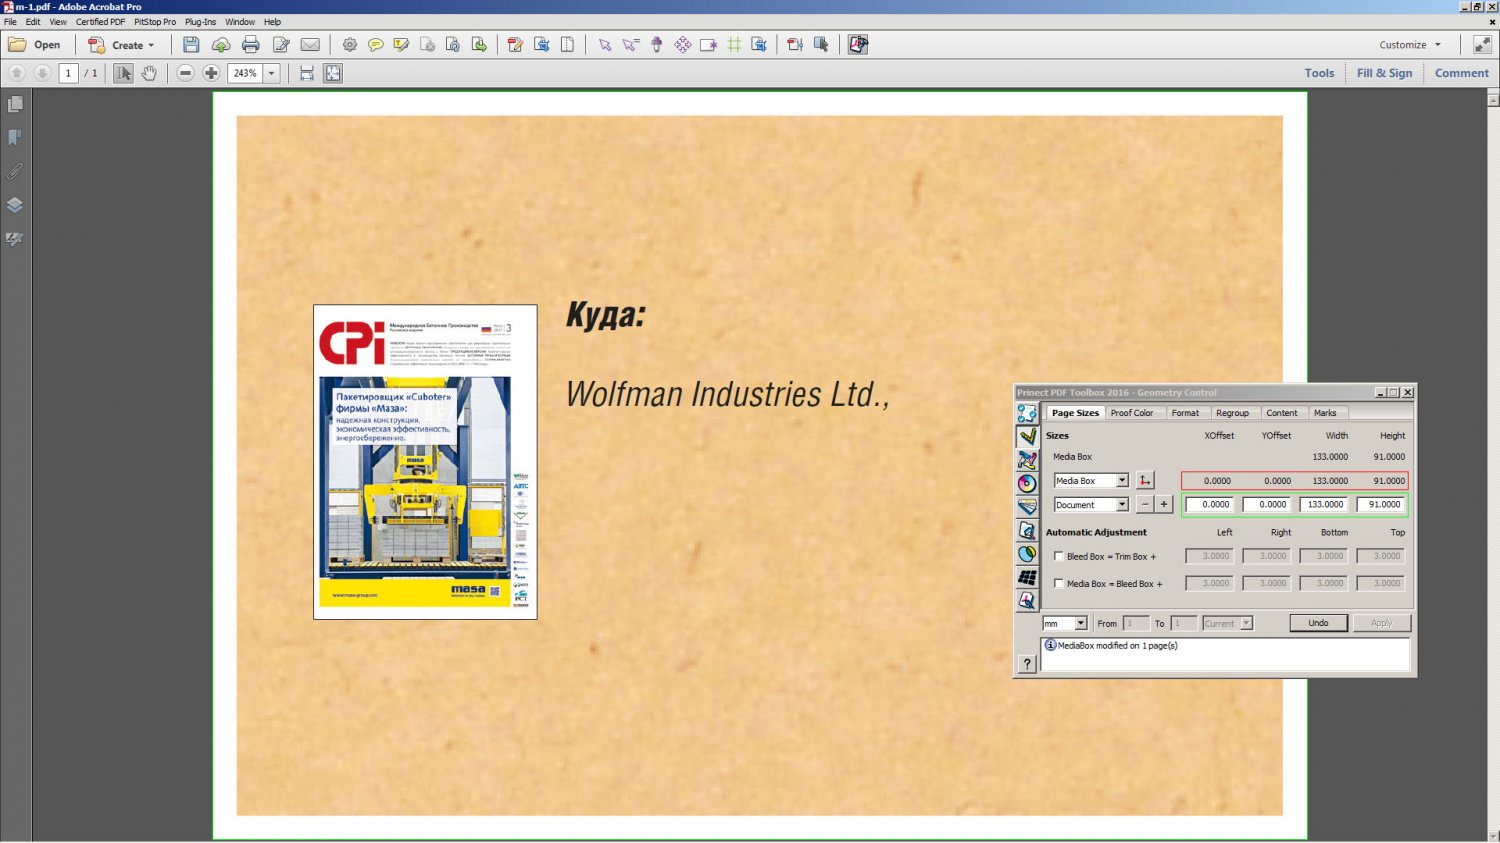Click the pencil edit document icon
The height and width of the screenshot is (843, 1500).
tap(281, 45)
